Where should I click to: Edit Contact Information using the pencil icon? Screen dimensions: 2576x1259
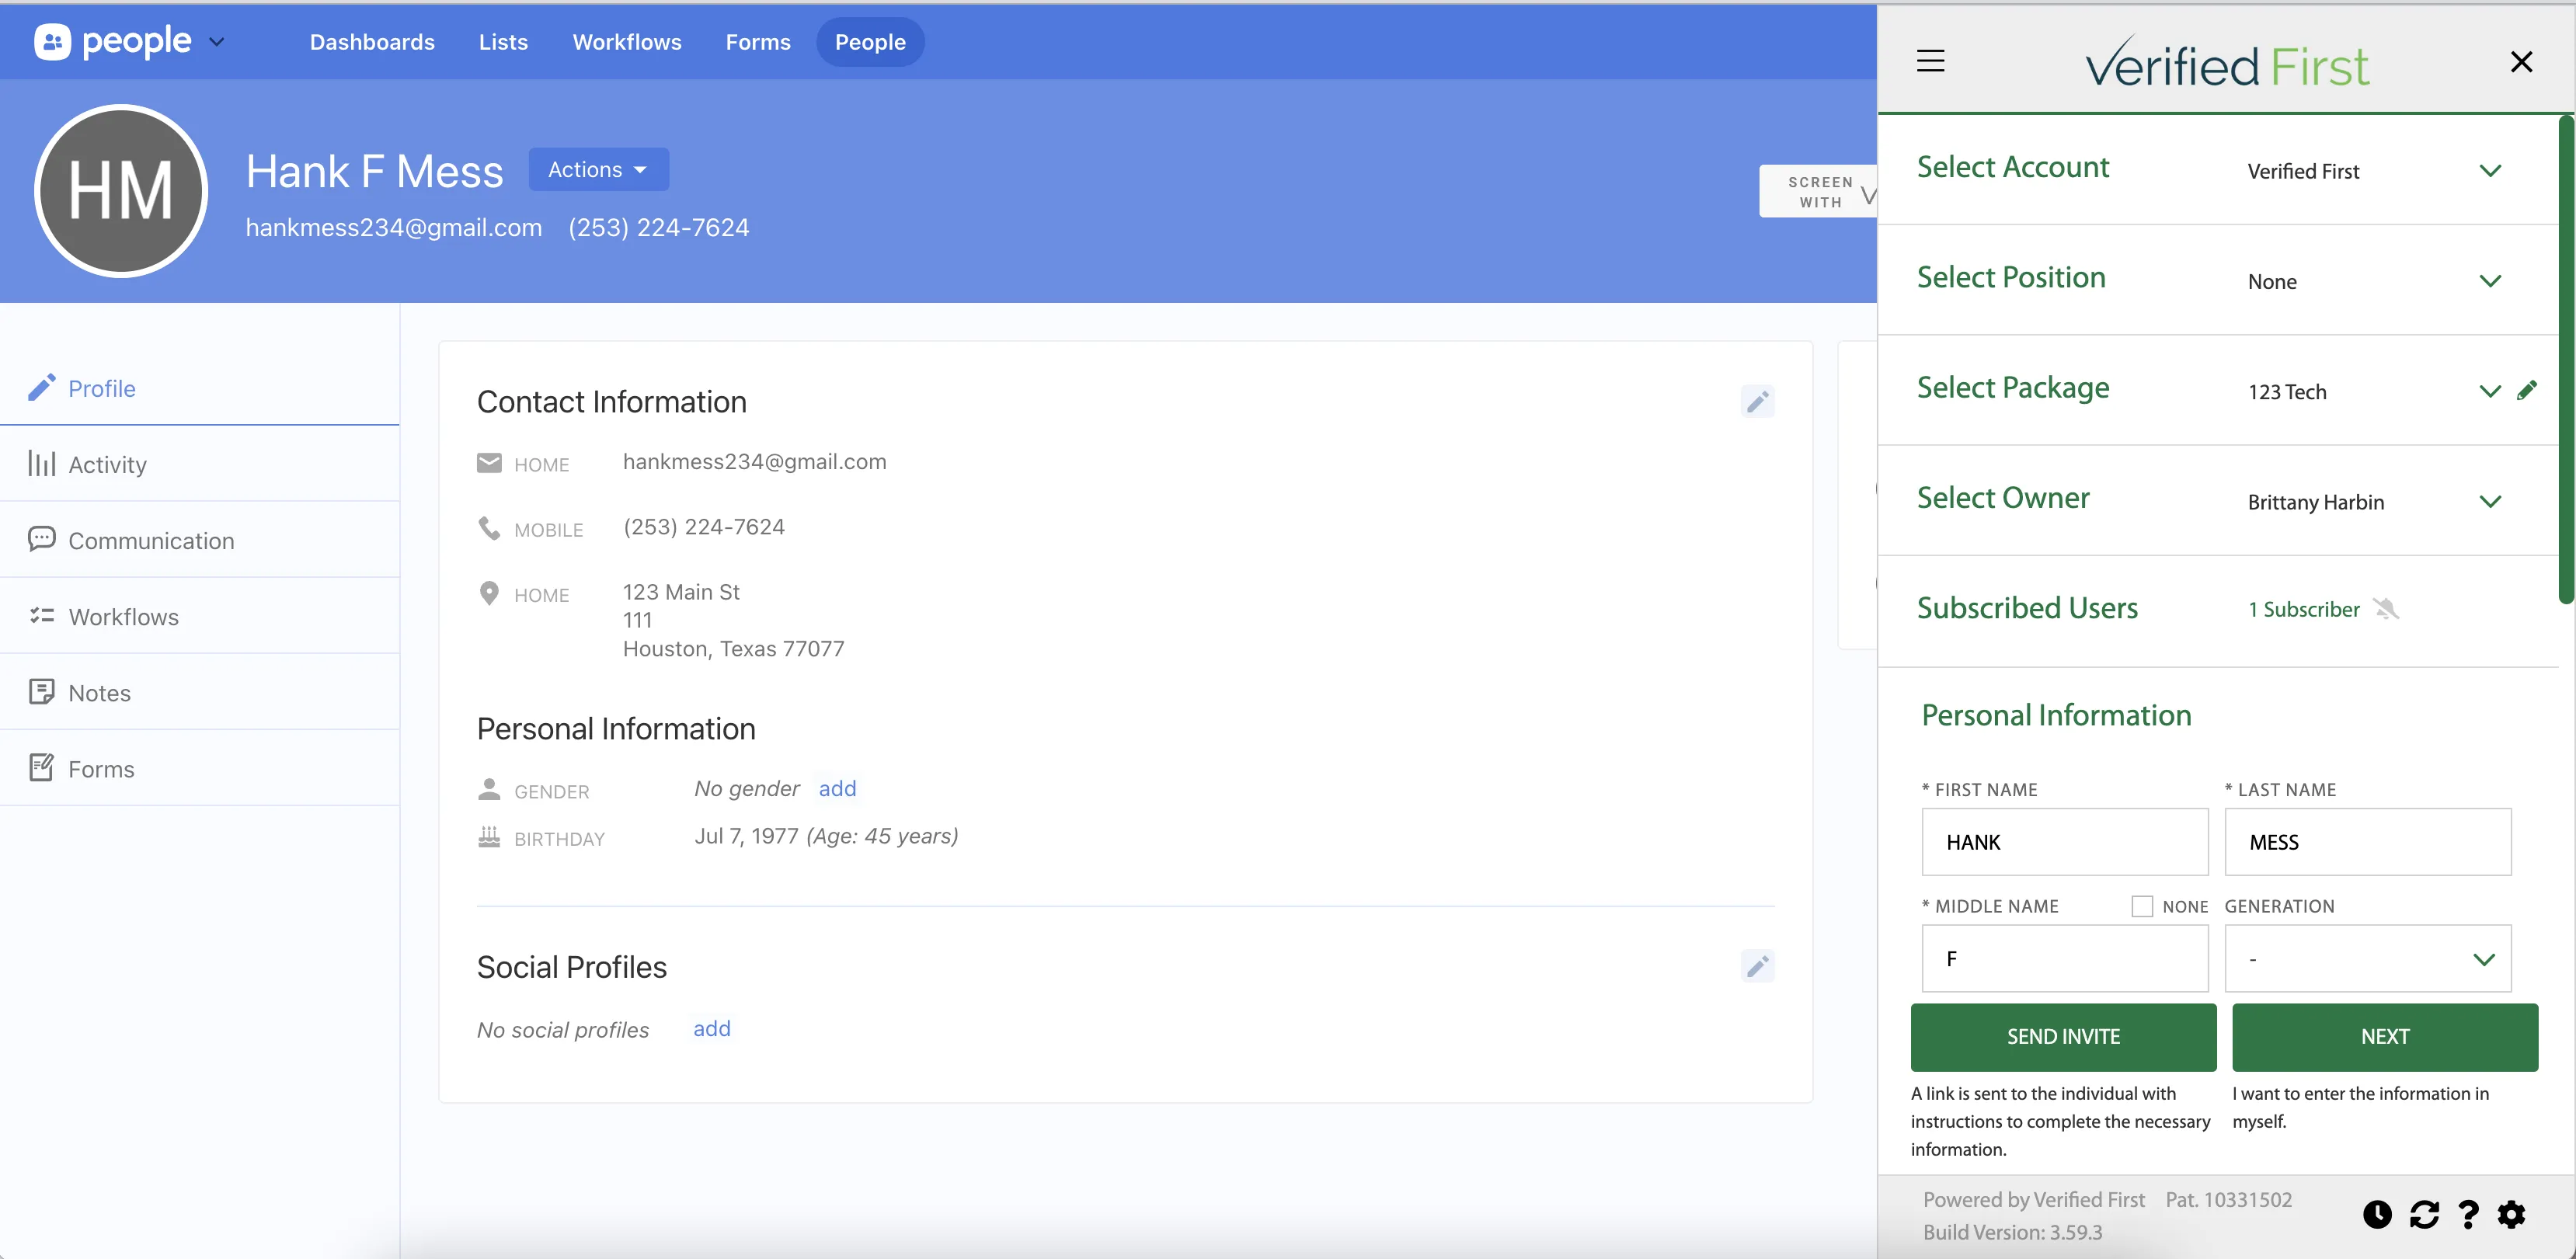pyautogui.click(x=1758, y=402)
